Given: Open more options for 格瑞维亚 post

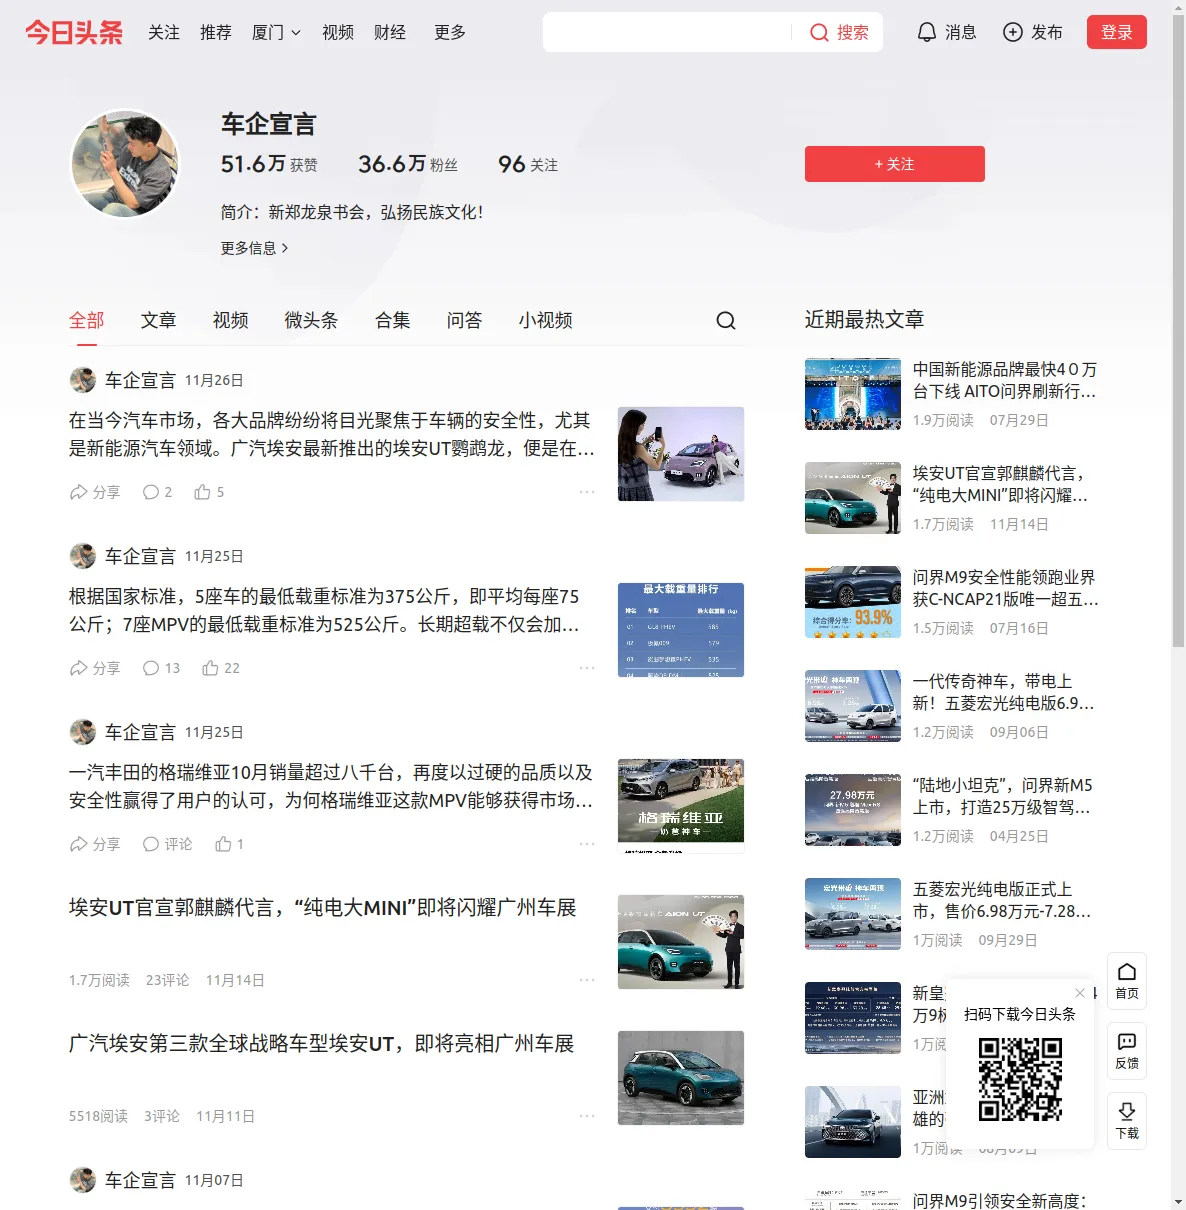Looking at the screenshot, I should click(587, 844).
